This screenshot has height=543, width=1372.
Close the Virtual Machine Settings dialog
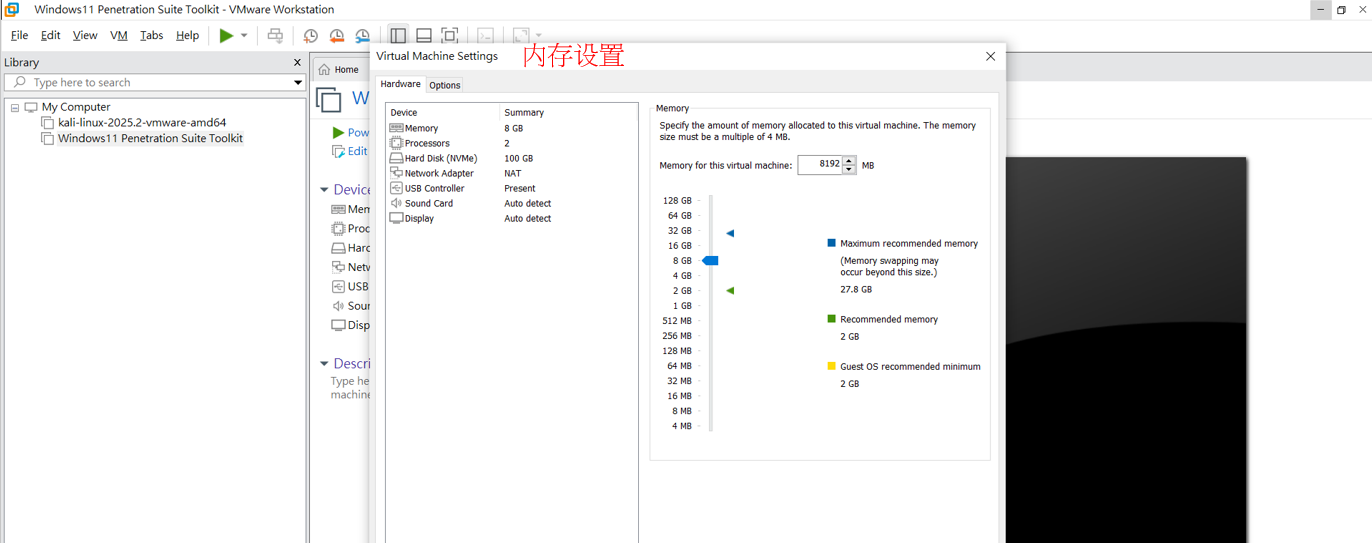point(990,56)
